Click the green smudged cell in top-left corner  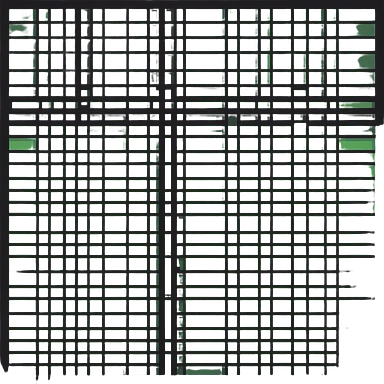click(22, 29)
